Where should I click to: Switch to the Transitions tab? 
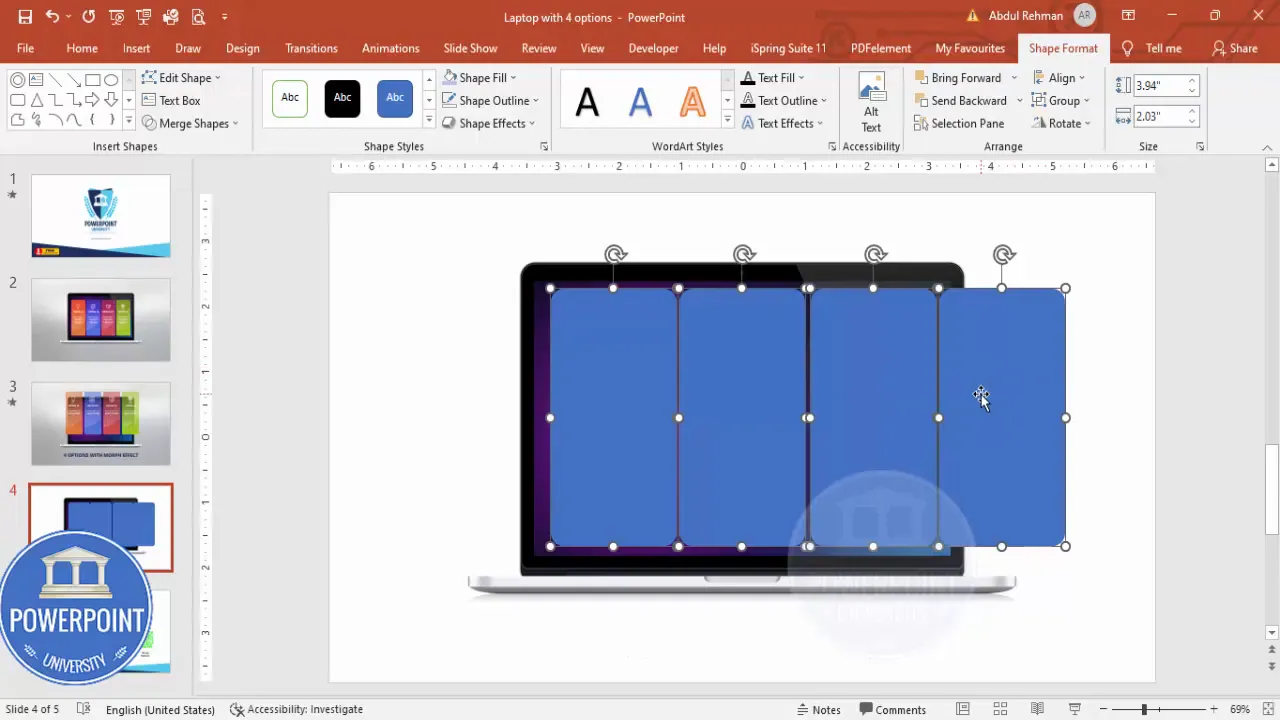pyautogui.click(x=311, y=48)
